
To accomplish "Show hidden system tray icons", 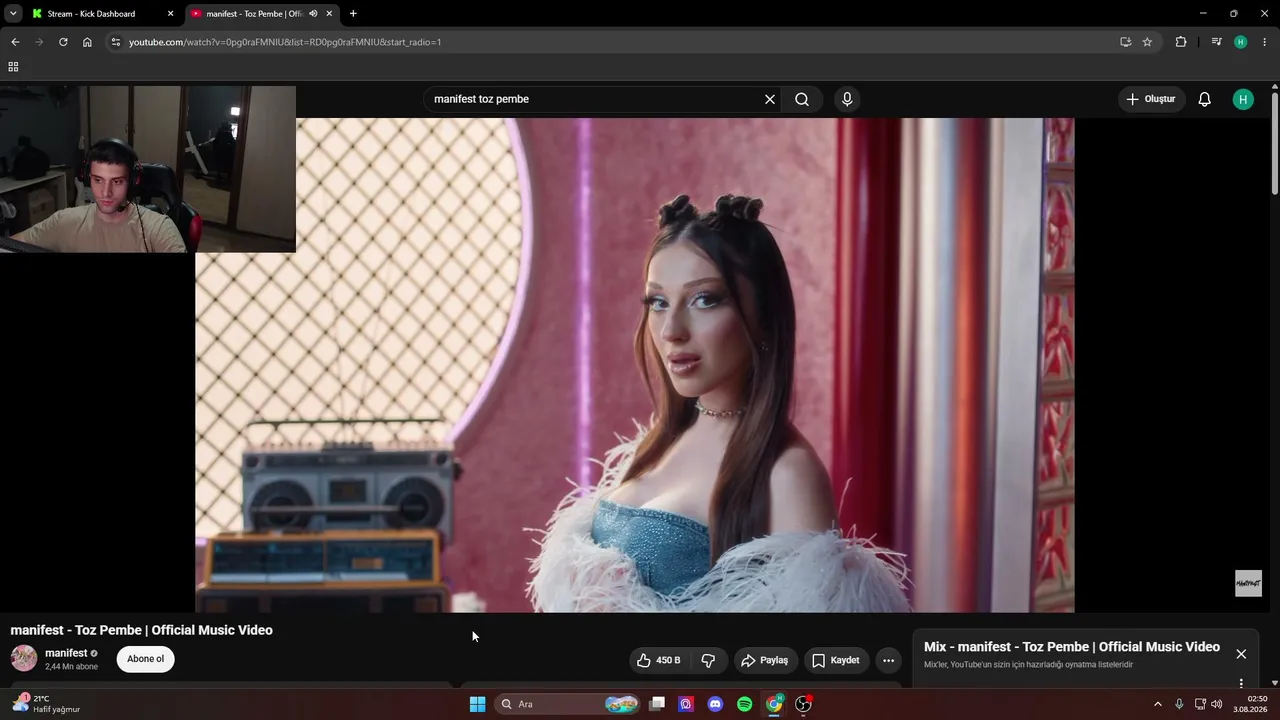I will click(1158, 704).
